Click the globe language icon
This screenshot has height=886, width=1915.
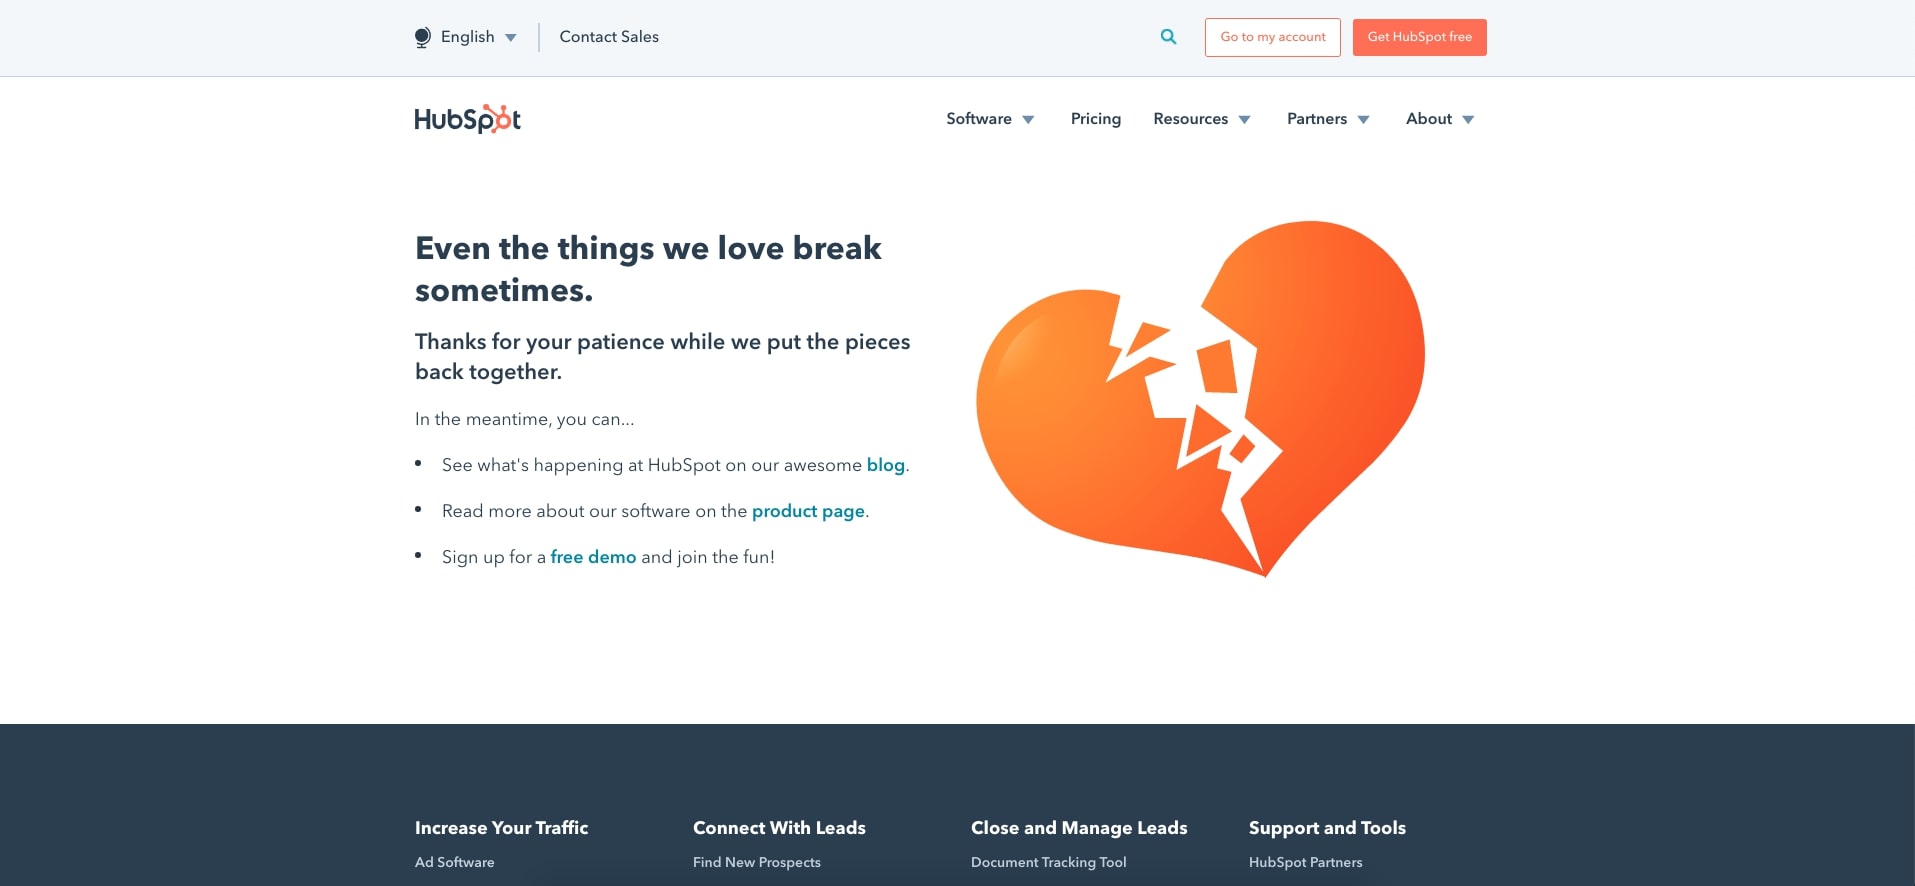pos(423,38)
